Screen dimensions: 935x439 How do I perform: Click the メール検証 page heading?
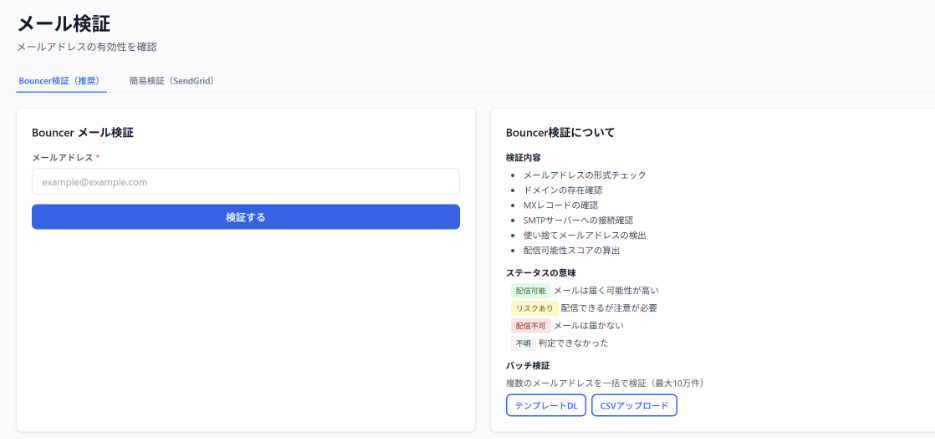coord(64,23)
